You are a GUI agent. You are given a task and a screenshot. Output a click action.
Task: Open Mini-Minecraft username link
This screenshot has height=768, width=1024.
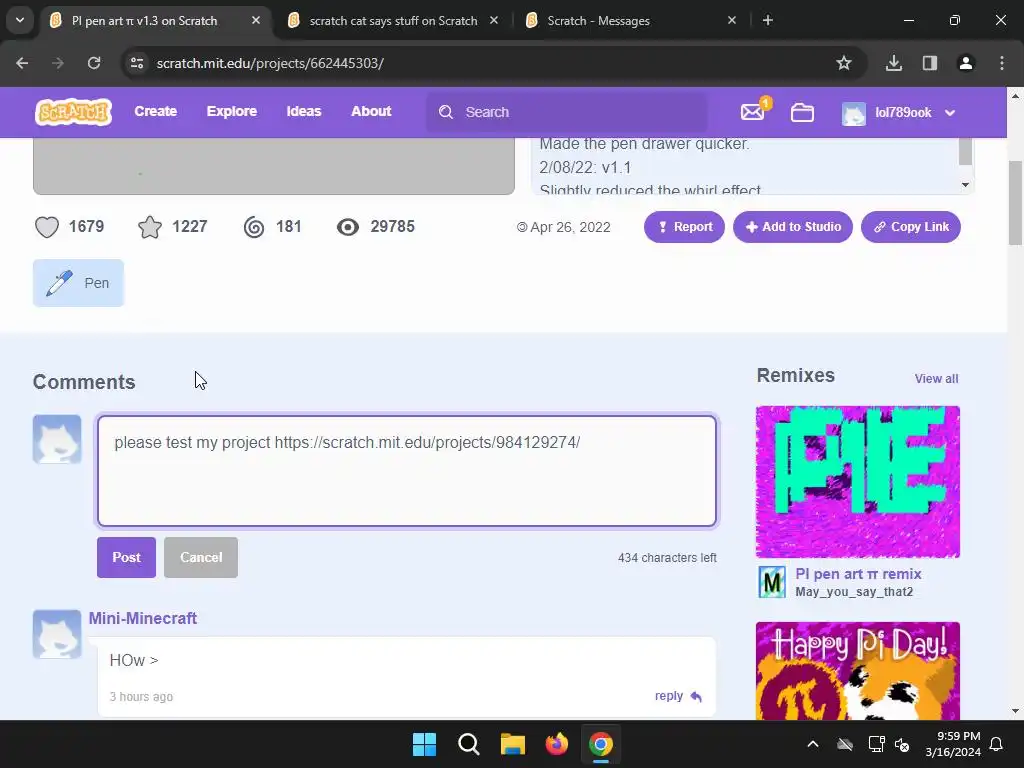point(142,618)
